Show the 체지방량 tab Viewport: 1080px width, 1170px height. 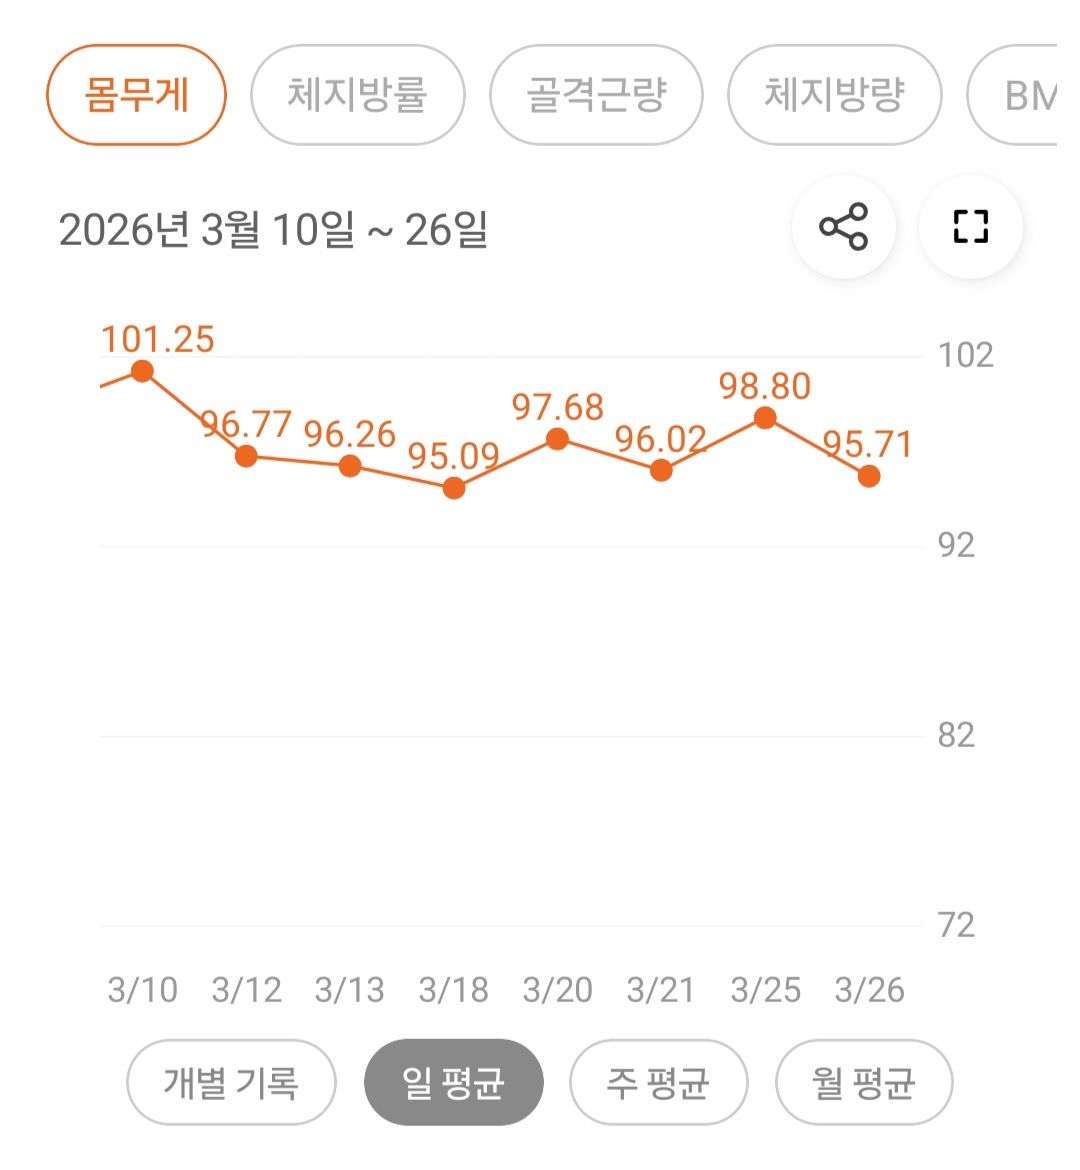(834, 95)
